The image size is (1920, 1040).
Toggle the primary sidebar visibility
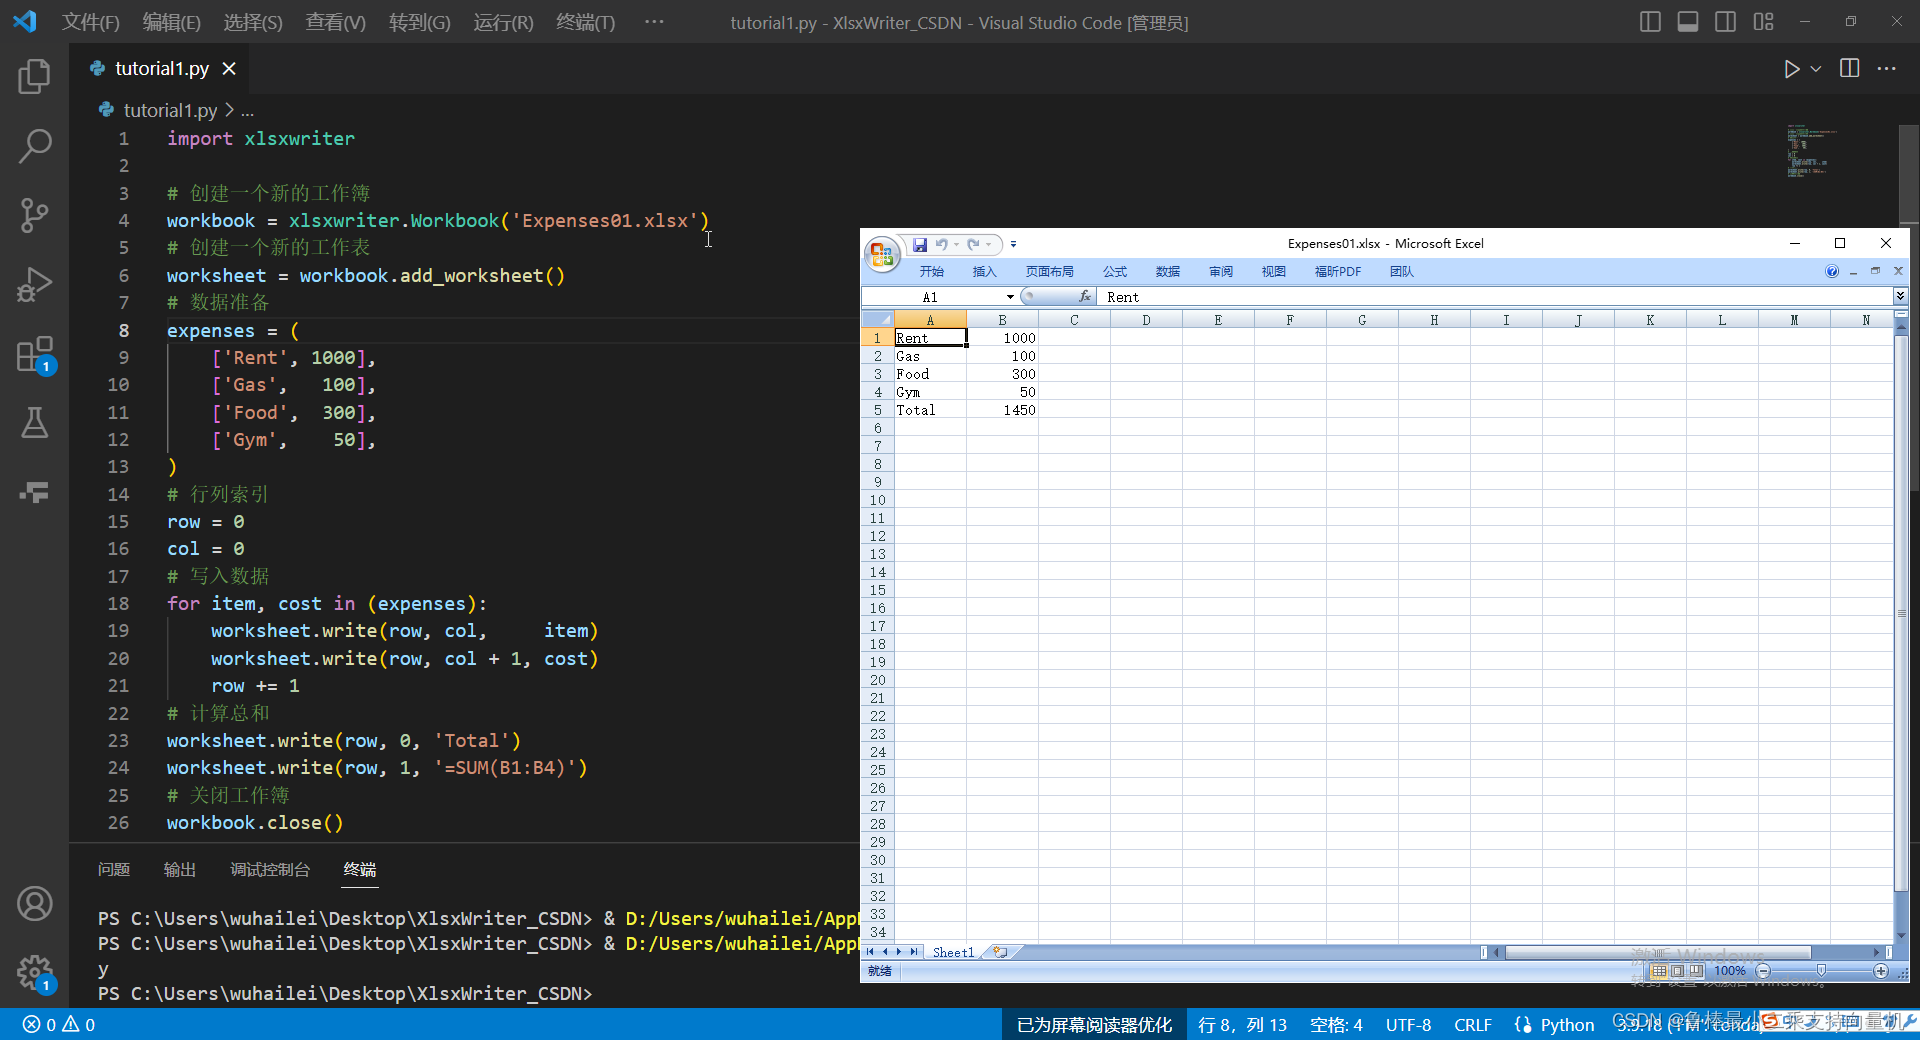point(1650,21)
